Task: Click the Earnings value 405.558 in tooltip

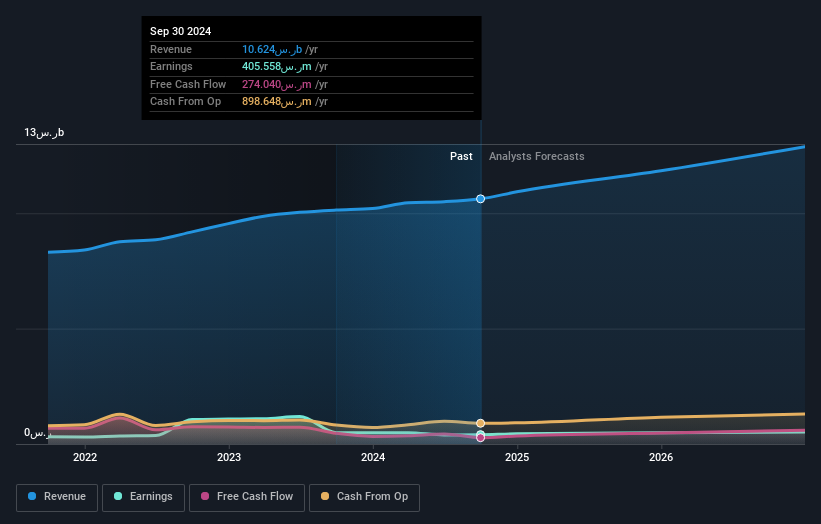Action: pyautogui.click(x=277, y=67)
